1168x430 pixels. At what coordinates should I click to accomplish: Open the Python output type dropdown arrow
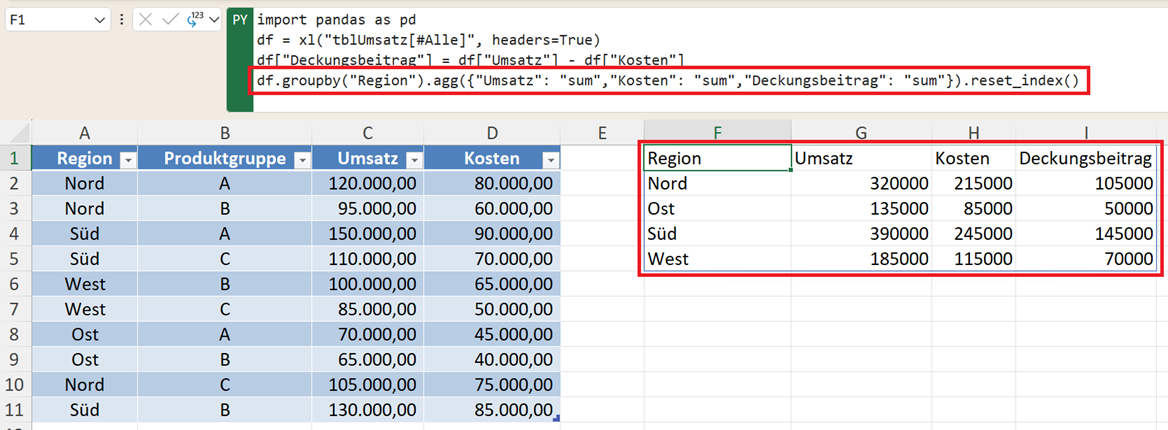213,20
